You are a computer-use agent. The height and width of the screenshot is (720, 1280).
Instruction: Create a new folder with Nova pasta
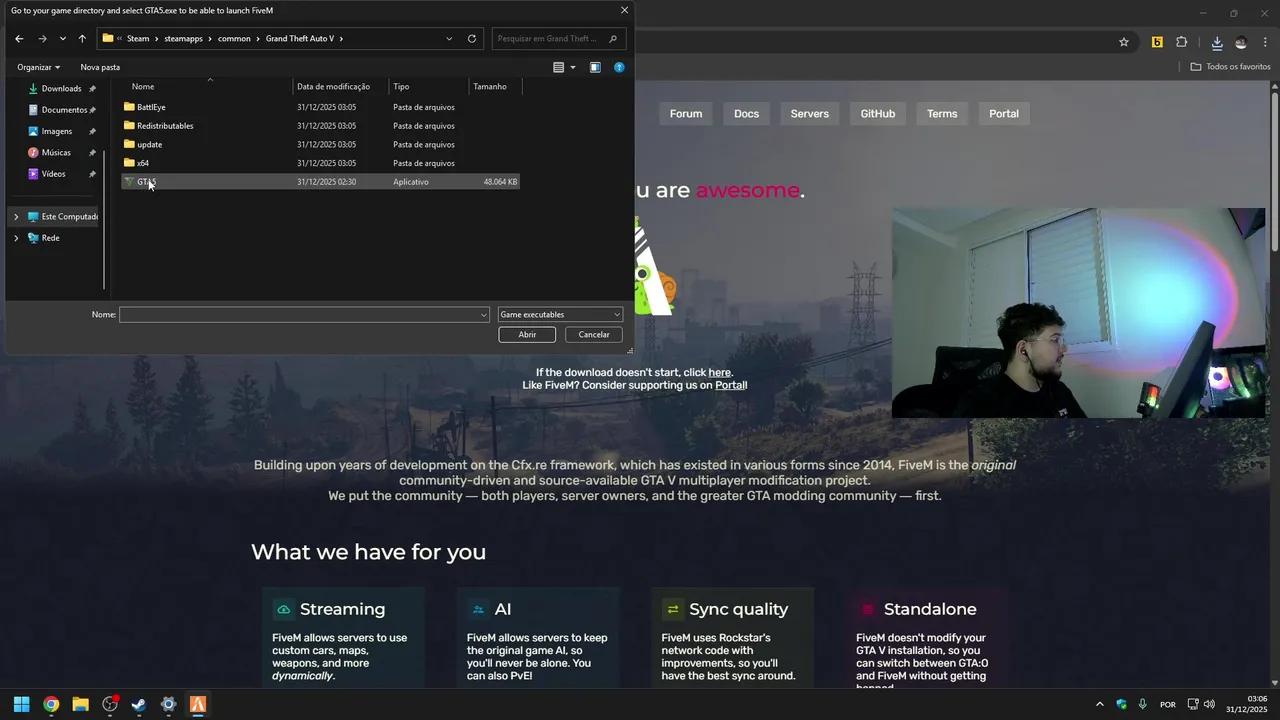pyautogui.click(x=100, y=67)
